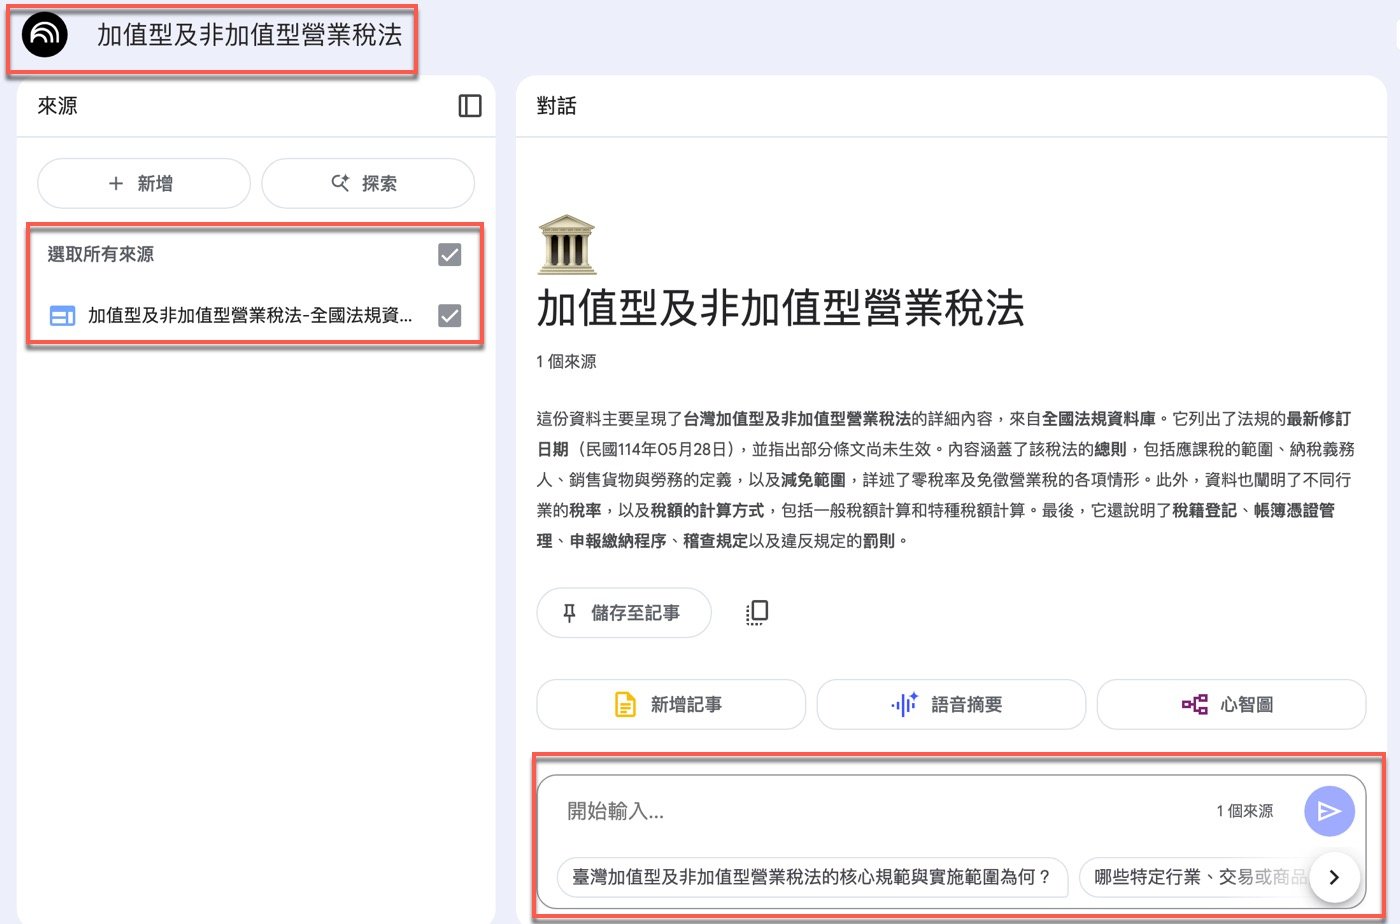The height and width of the screenshot is (924, 1400).
Task: Select suggestion starting 哪些特定行業、交易或商品
Action: [1197, 877]
